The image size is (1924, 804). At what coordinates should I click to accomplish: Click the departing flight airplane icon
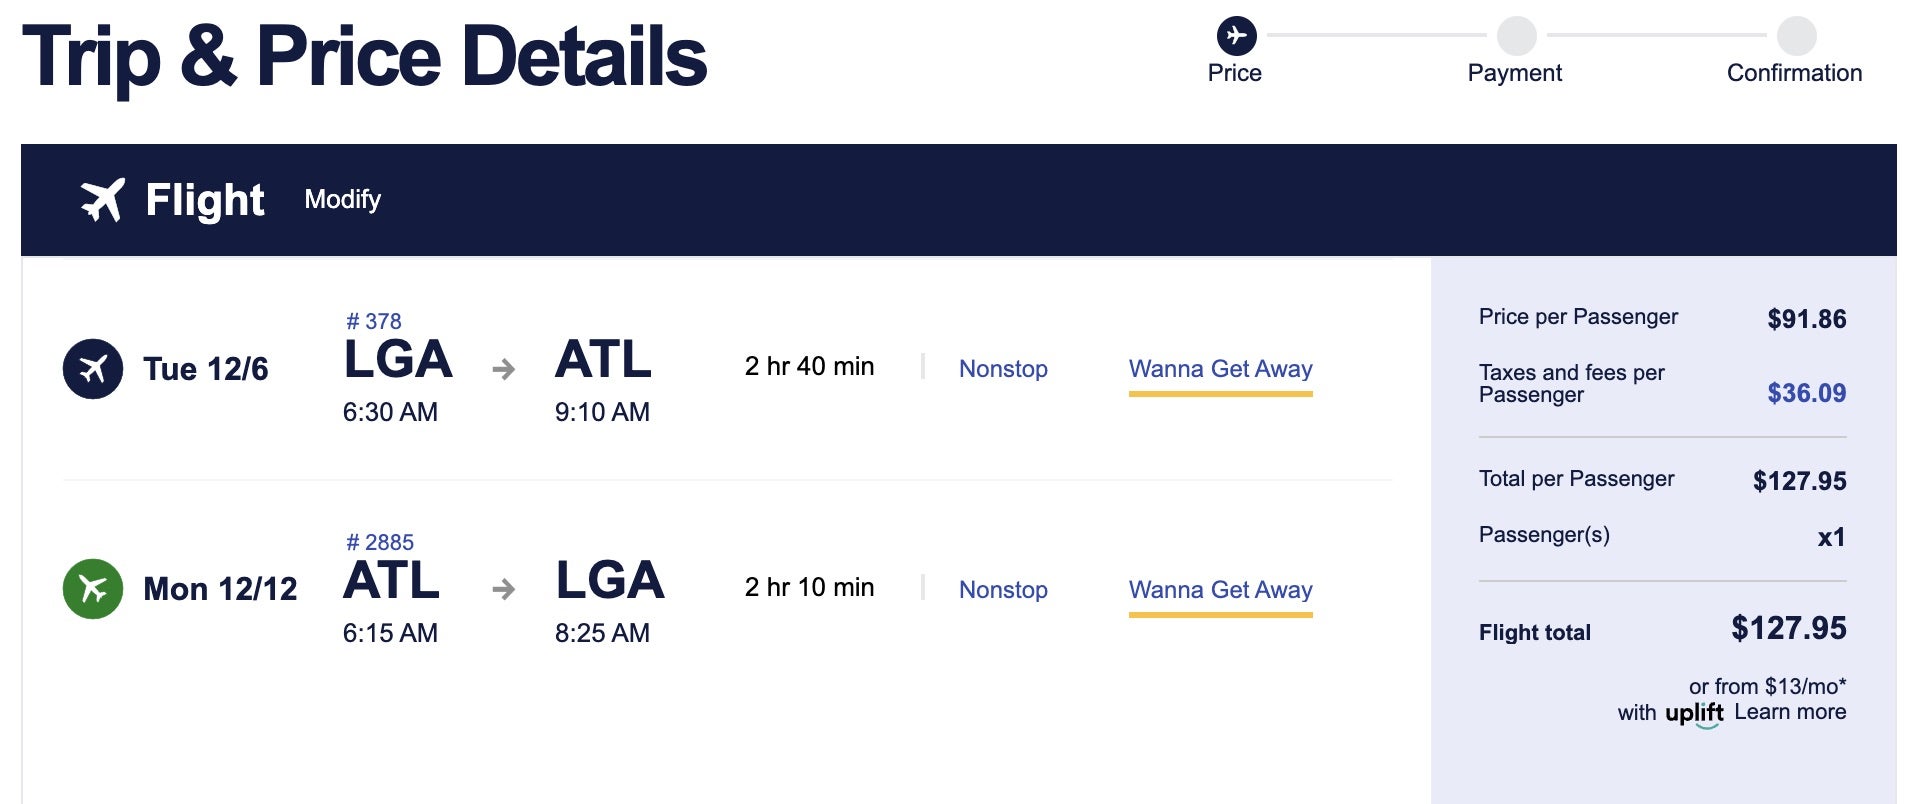pyautogui.click(x=91, y=368)
